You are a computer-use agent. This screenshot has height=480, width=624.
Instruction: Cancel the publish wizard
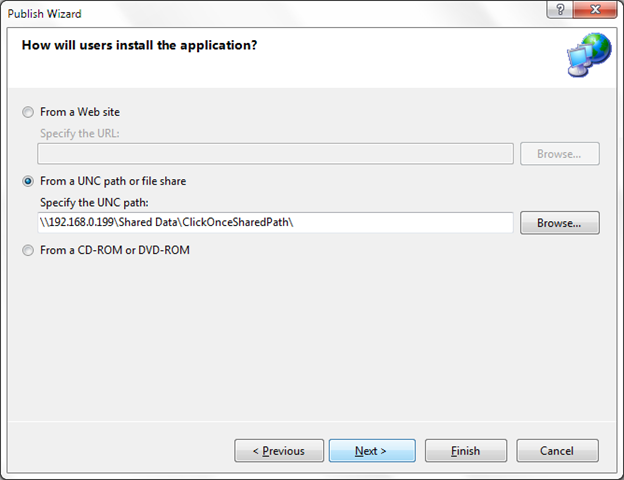(557, 451)
